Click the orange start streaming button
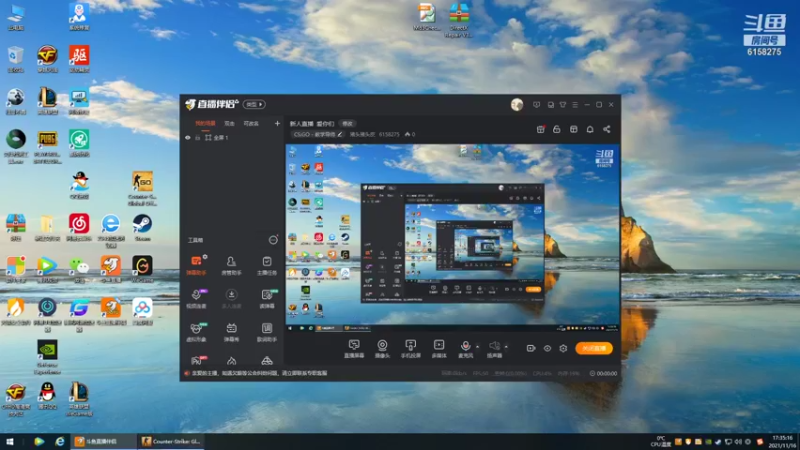Screen dimensions: 800x450 [594, 348]
